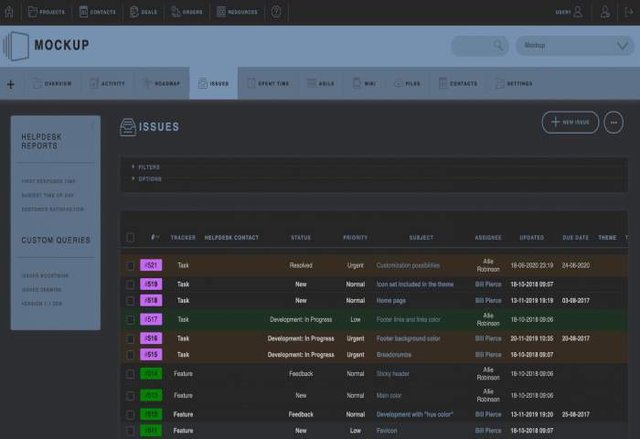640x439 pixels.
Task: Click the magnifier search icon
Action: pyautogui.click(x=498, y=45)
